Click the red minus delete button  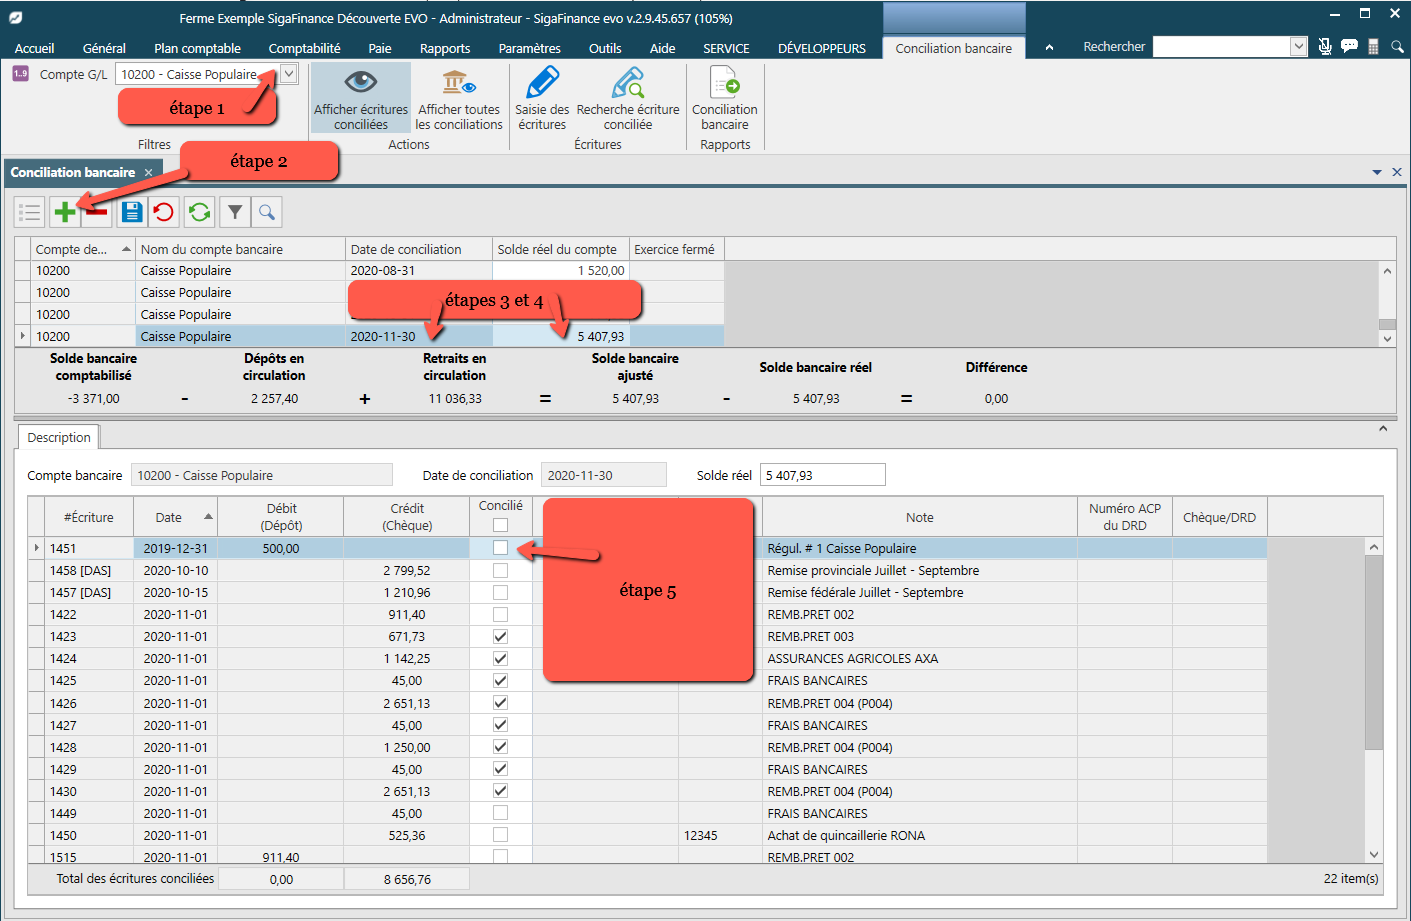point(97,212)
